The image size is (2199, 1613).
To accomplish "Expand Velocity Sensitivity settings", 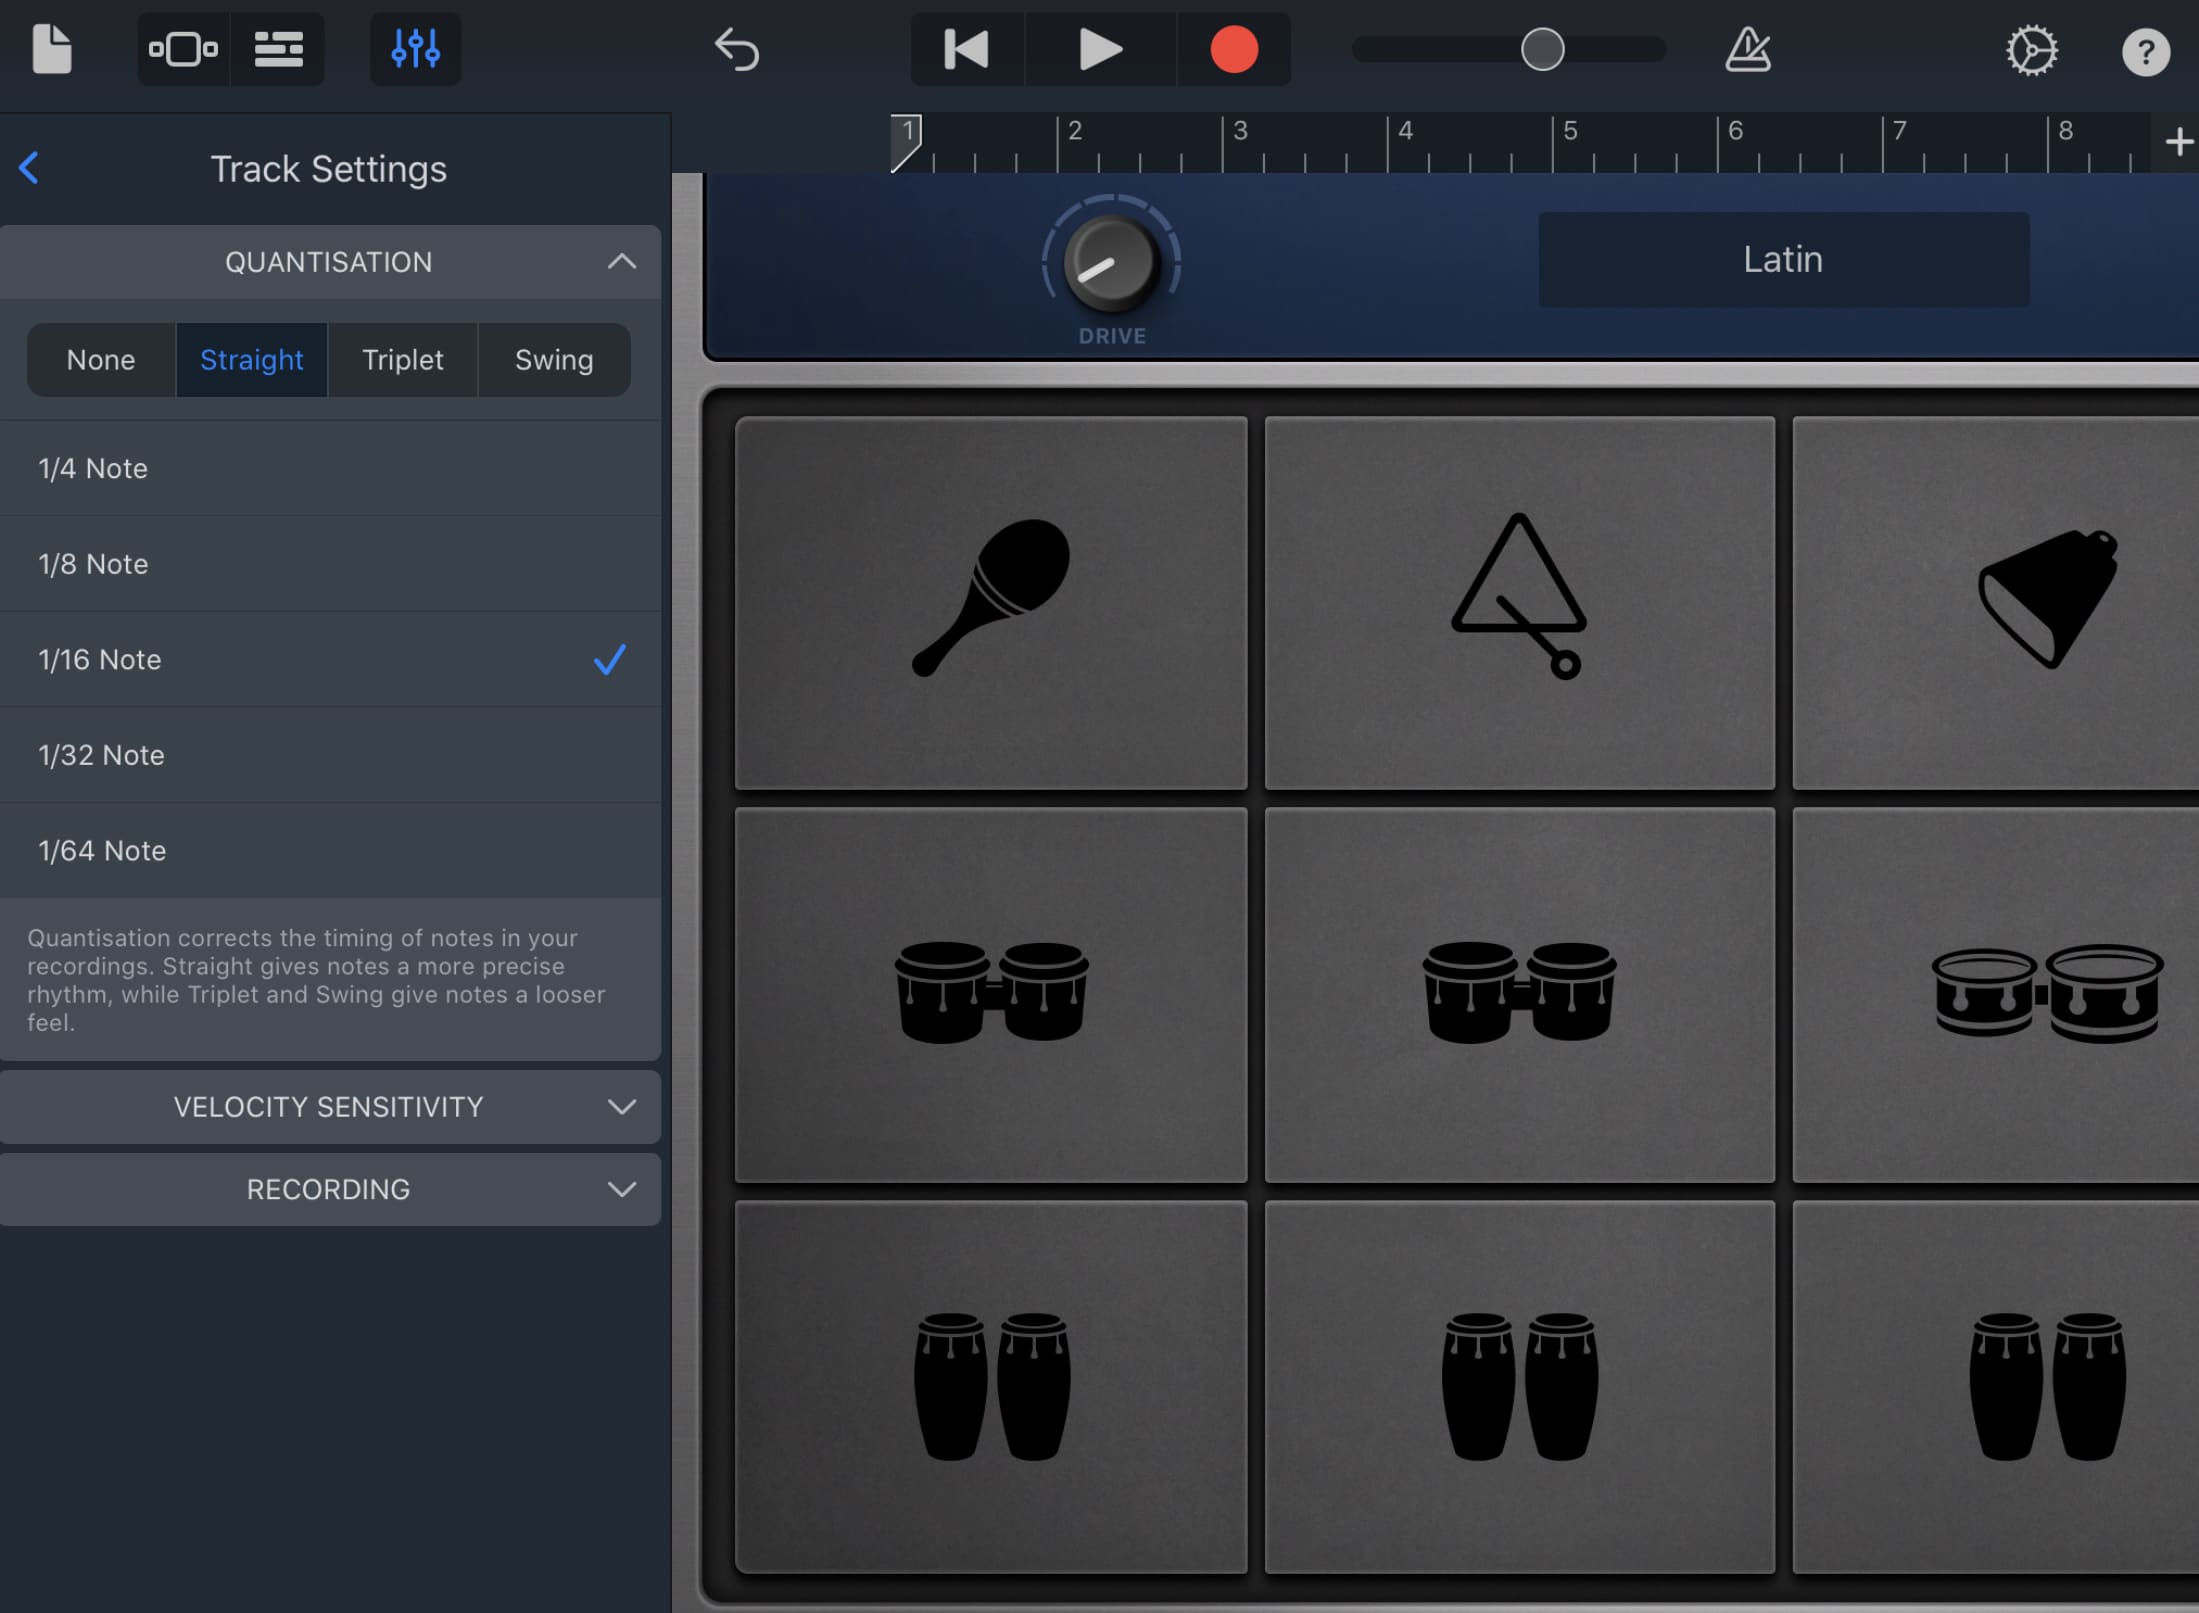I will (x=330, y=1107).
